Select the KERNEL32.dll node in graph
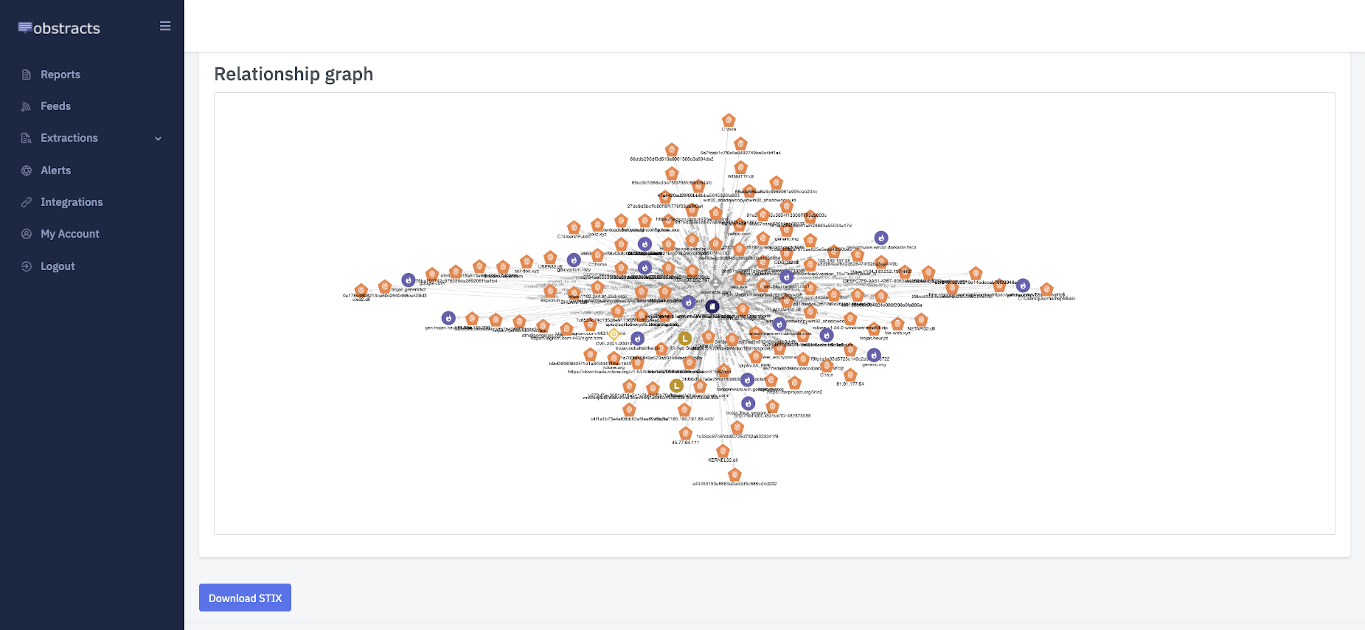This screenshot has width=1365, height=630. 723,451
